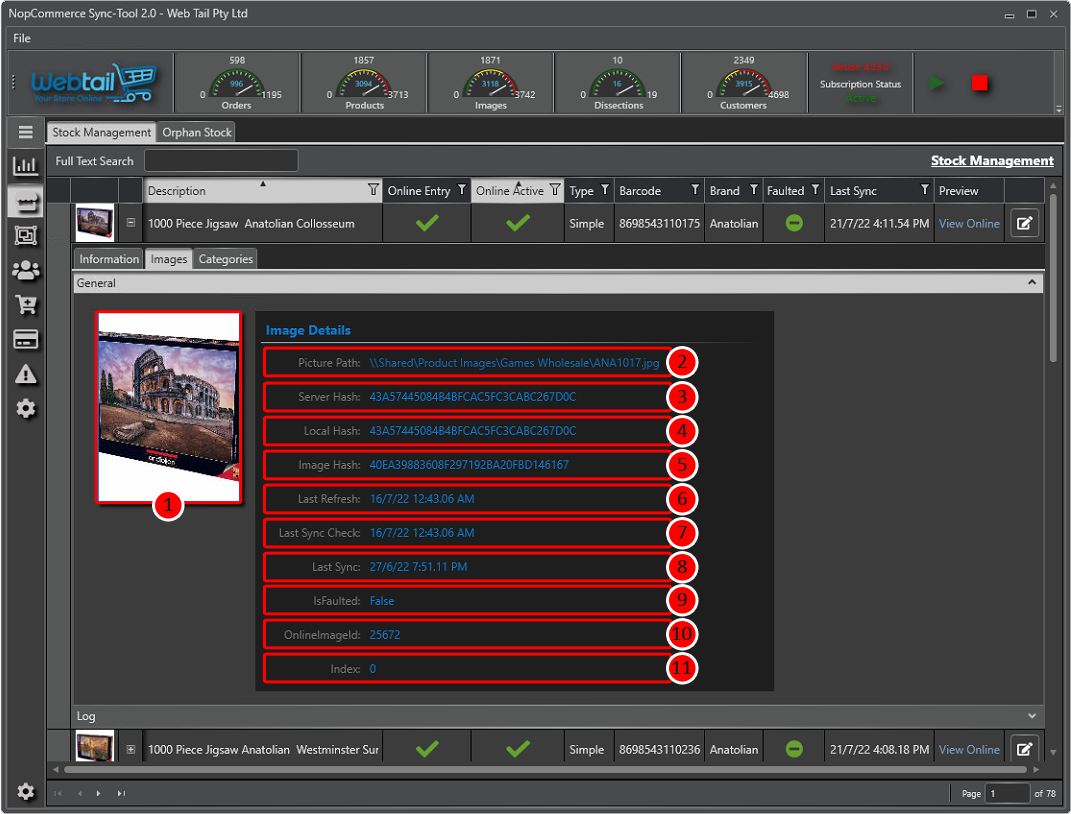1071x814 pixels.
Task: Click the edit icon for Anatolian Collosseum row
Action: pos(1024,223)
